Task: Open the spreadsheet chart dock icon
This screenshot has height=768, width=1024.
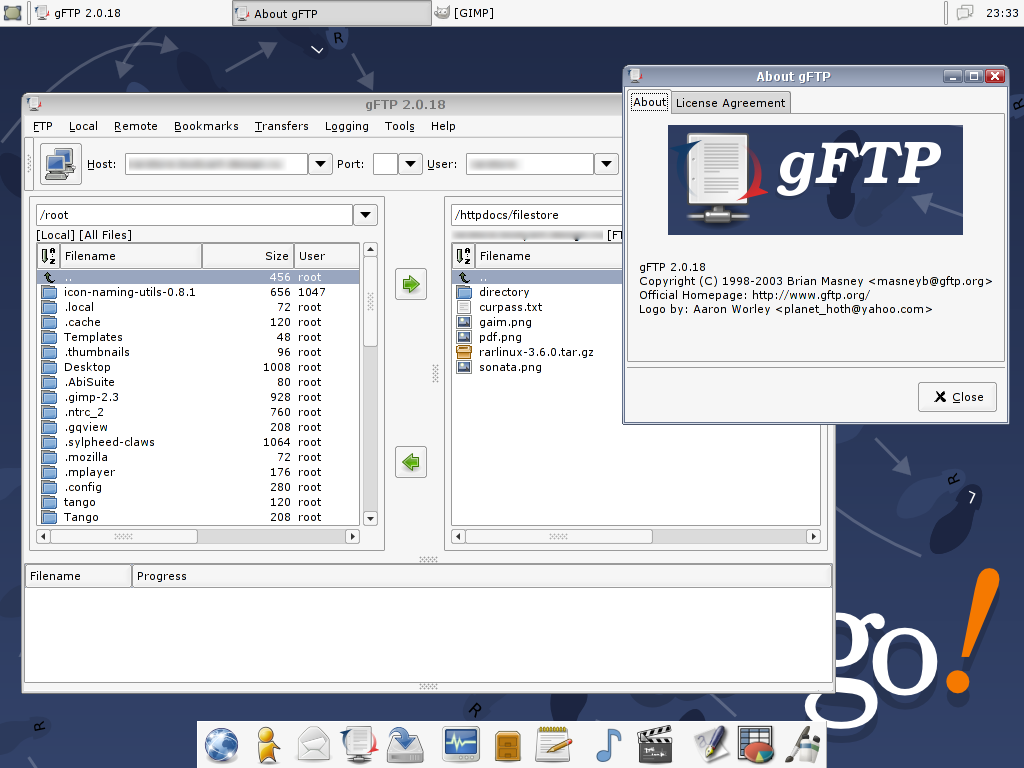Action: (756, 744)
